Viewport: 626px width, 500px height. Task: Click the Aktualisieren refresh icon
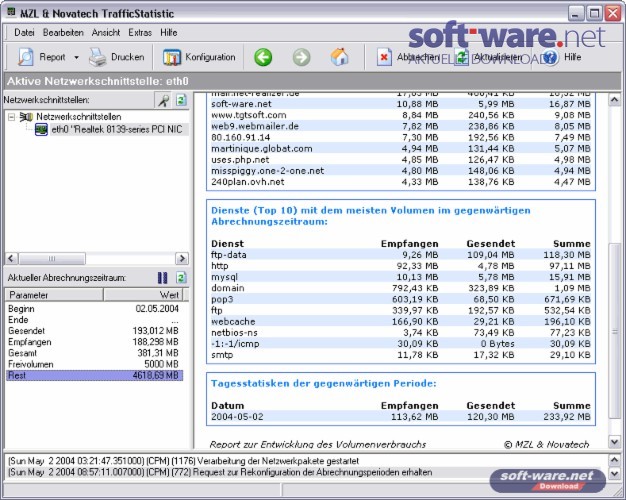pos(461,57)
